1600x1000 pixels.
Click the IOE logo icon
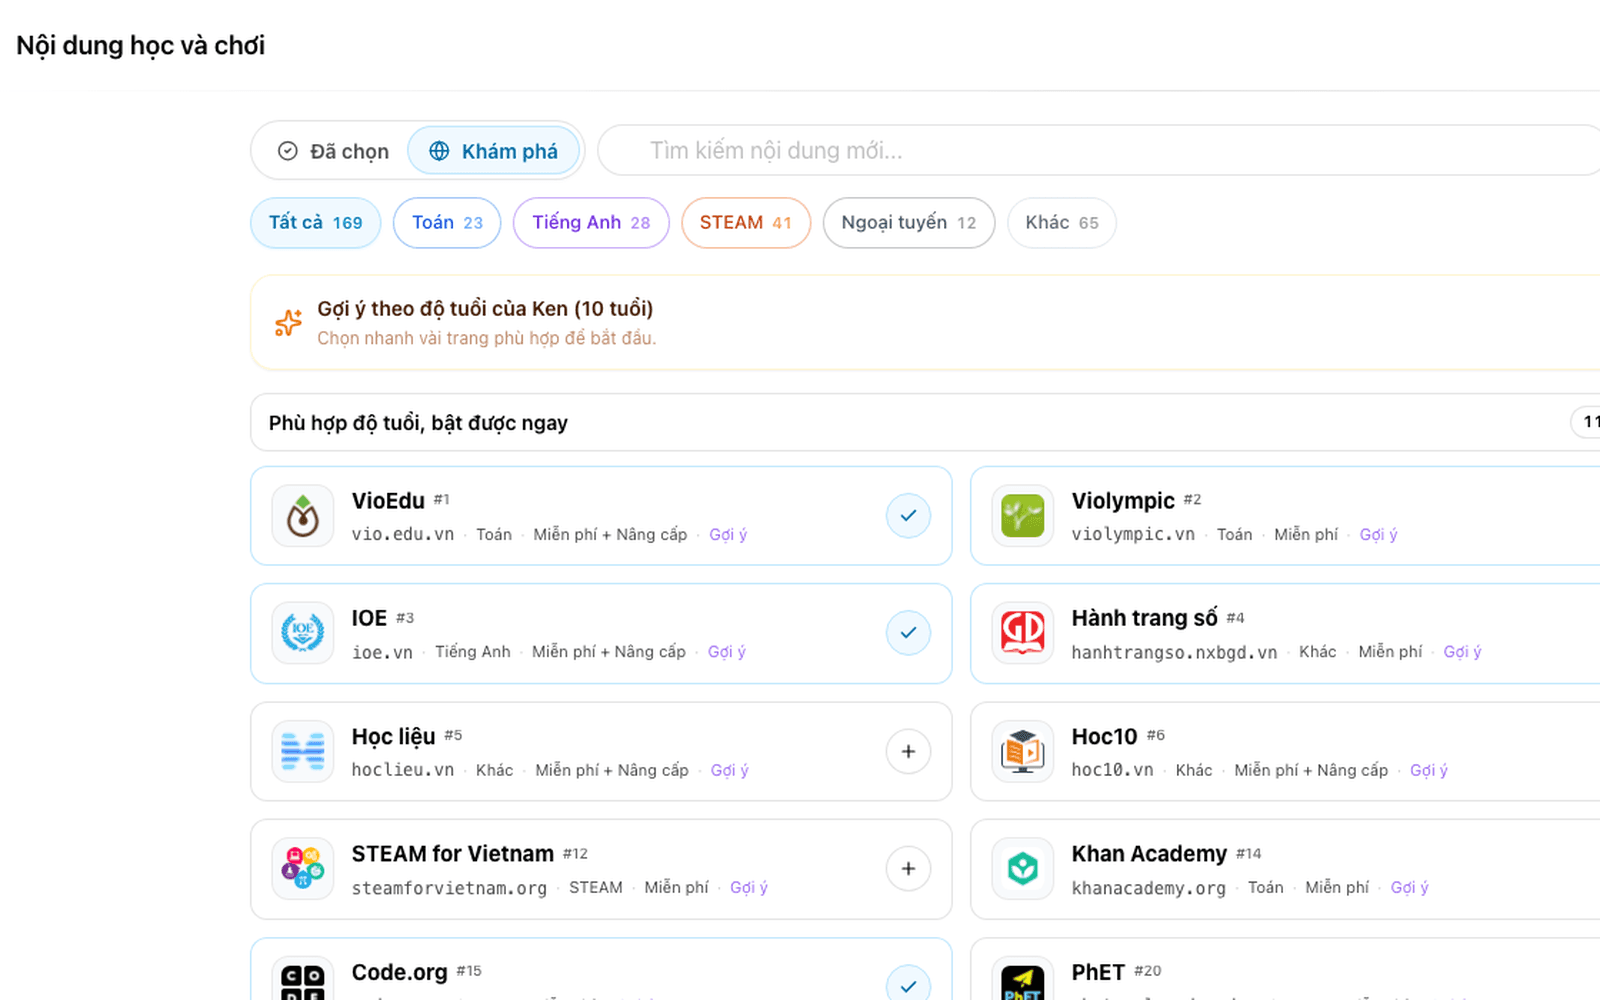(x=303, y=633)
